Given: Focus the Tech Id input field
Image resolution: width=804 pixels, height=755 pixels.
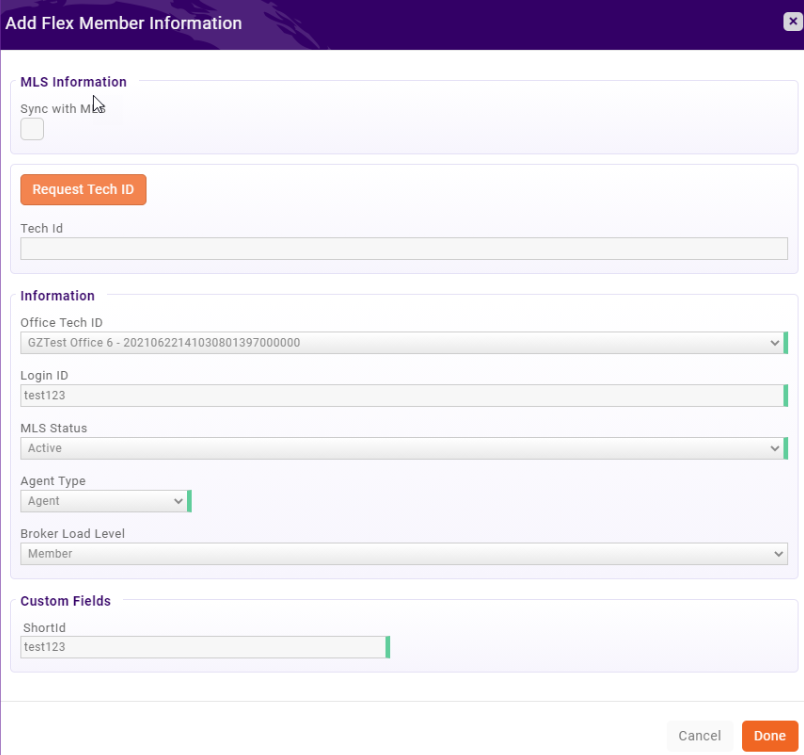Looking at the screenshot, I should pos(403,249).
